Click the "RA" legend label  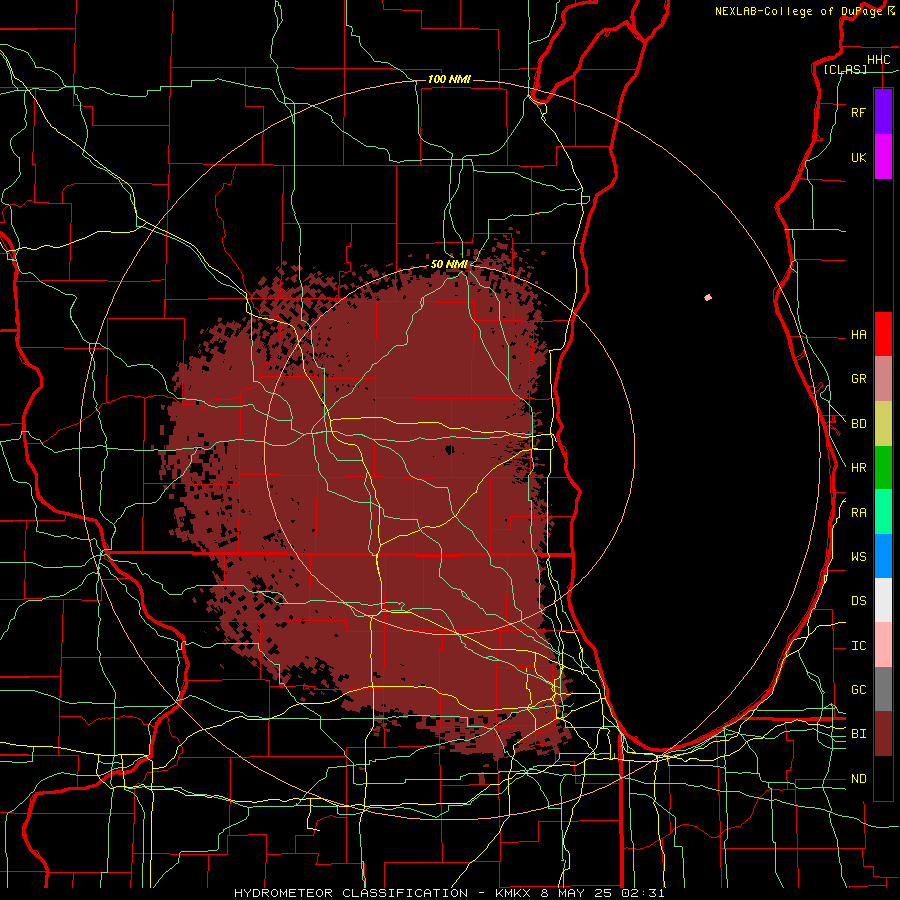point(858,513)
